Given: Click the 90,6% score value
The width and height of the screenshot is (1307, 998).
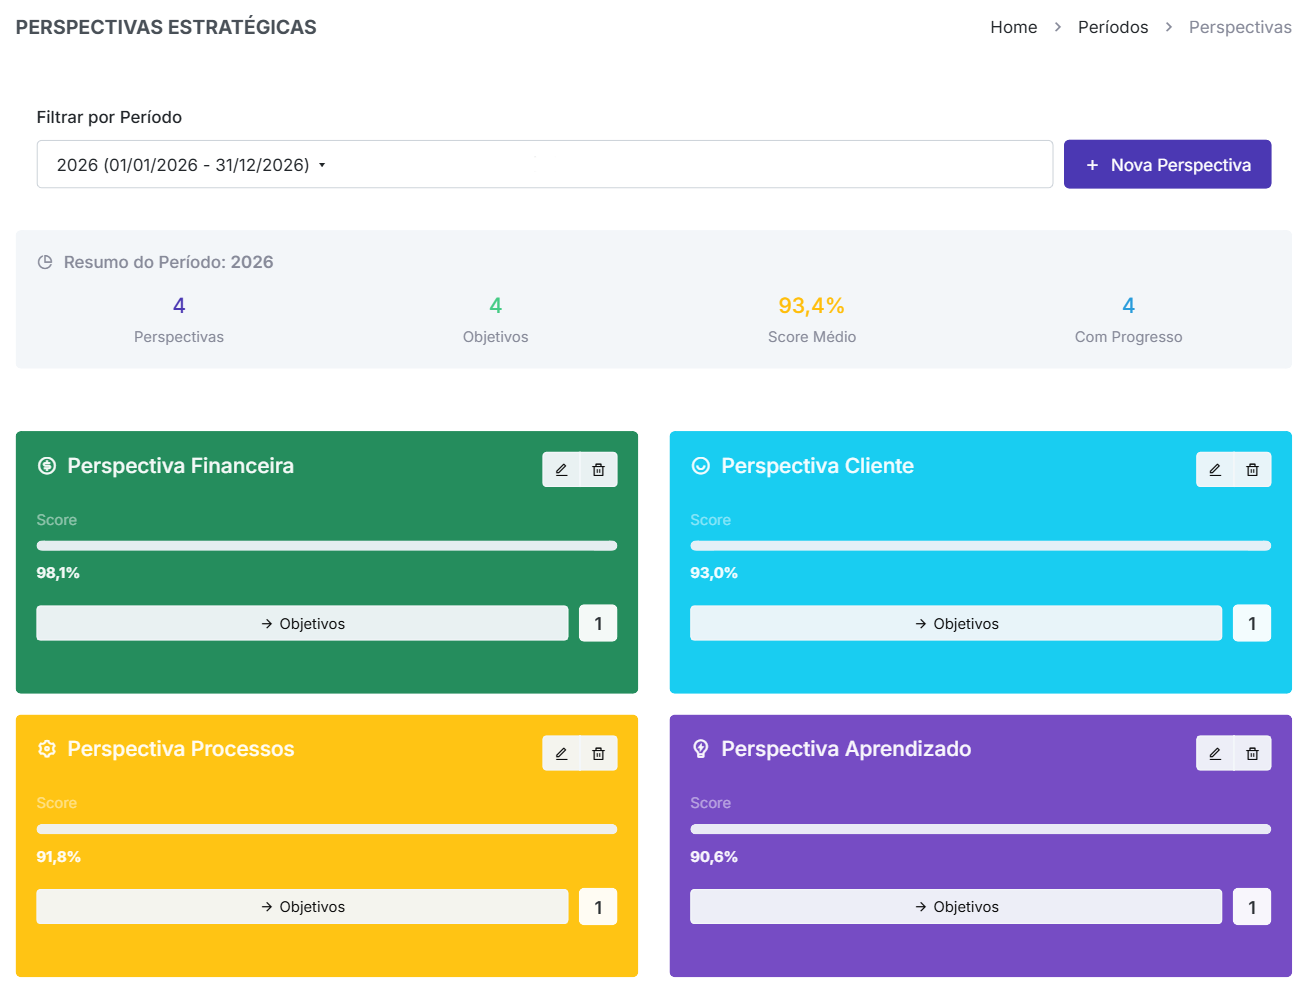Looking at the screenshot, I should pos(714,857).
